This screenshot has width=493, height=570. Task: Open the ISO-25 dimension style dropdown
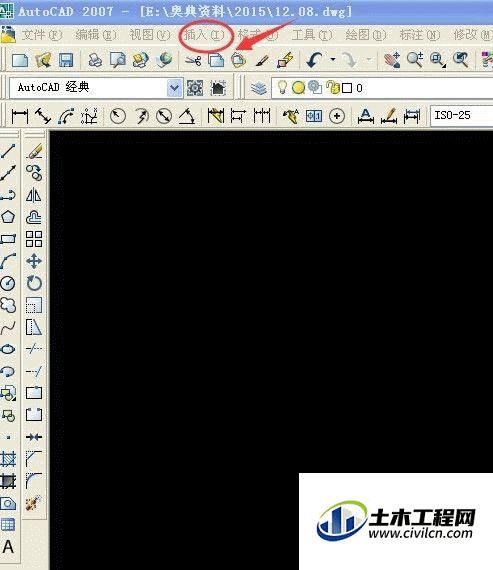pyautogui.click(x=462, y=116)
